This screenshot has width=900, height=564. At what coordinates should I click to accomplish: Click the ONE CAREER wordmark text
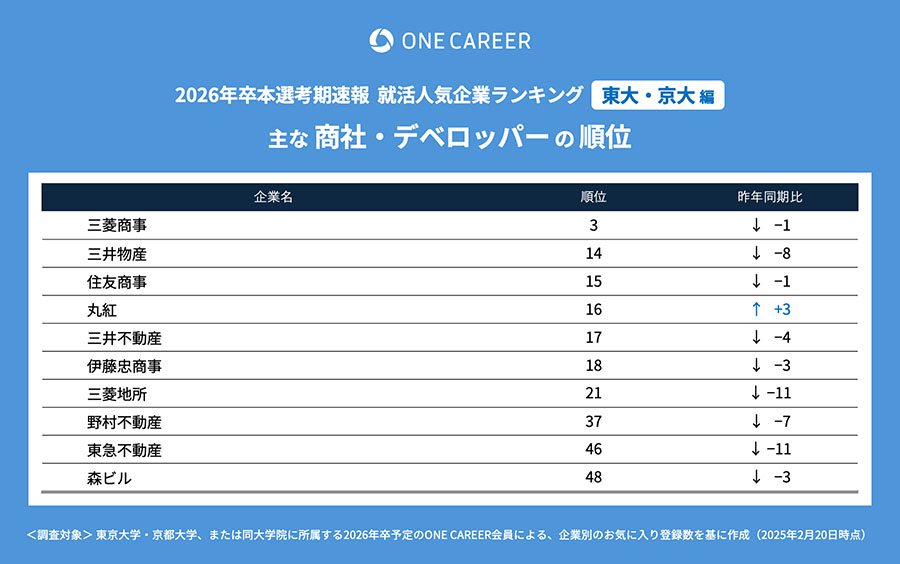click(x=466, y=41)
